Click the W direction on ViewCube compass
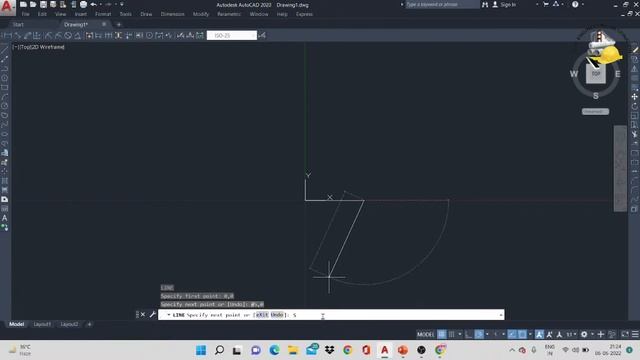The height and width of the screenshot is (360, 640). click(574, 74)
